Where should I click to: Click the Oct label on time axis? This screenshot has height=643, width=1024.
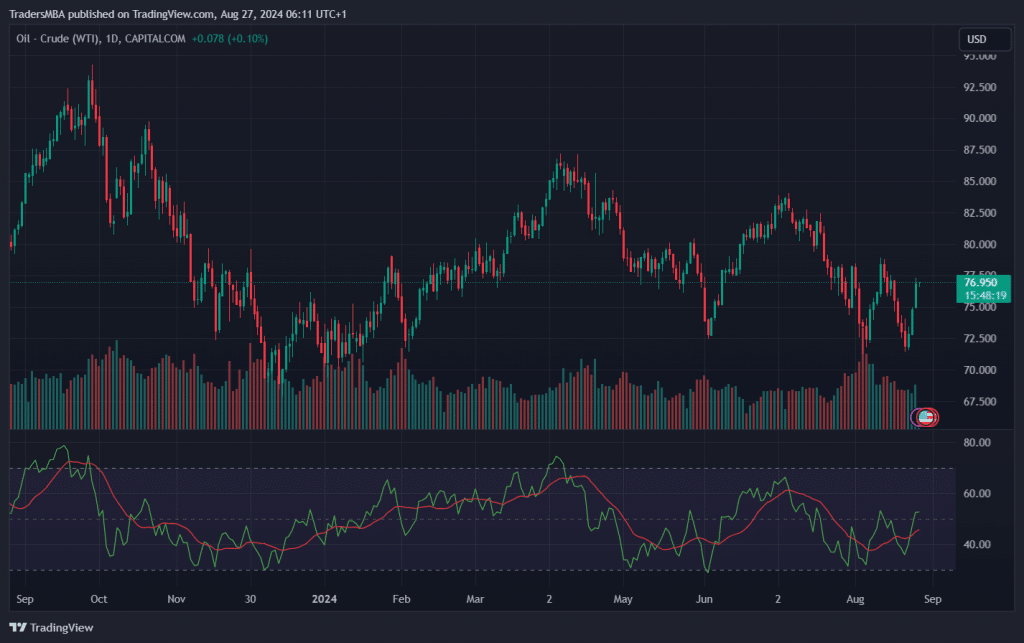pos(98,600)
